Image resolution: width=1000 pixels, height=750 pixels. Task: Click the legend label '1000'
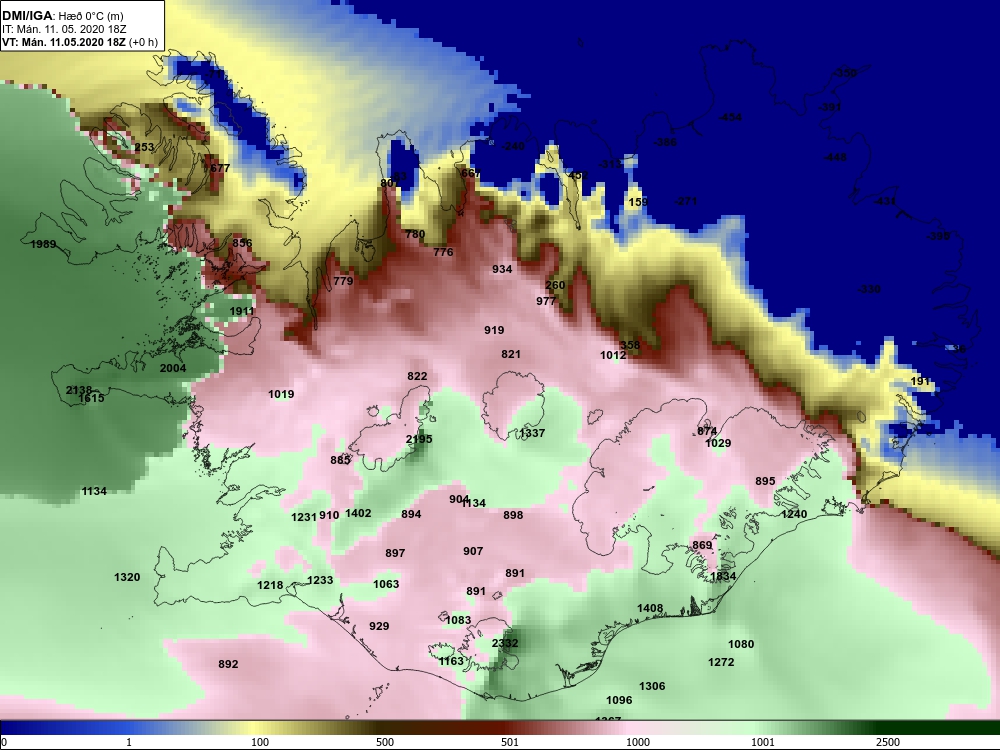pyautogui.click(x=638, y=742)
